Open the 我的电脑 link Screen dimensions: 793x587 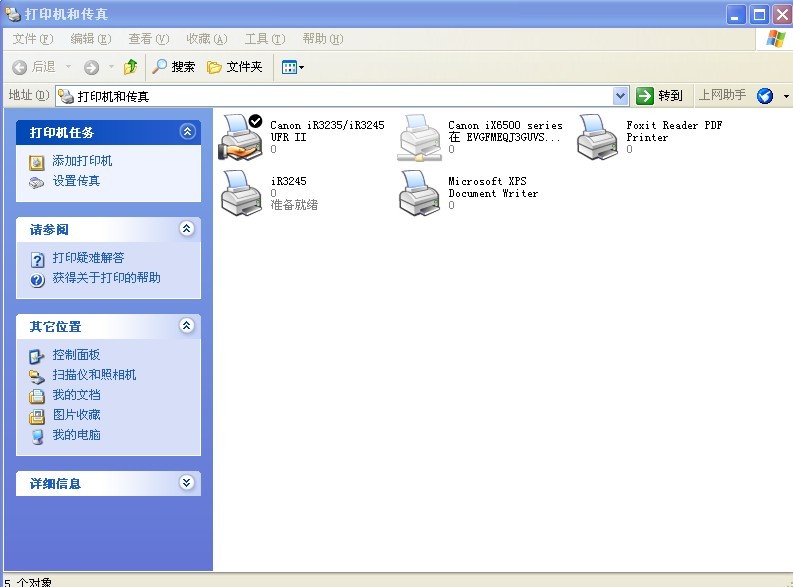coord(76,435)
